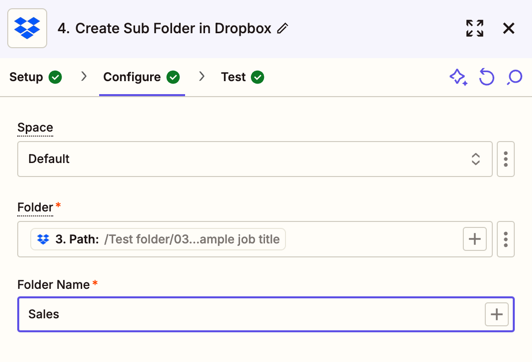Open the Space Default dropdown

tap(255, 159)
